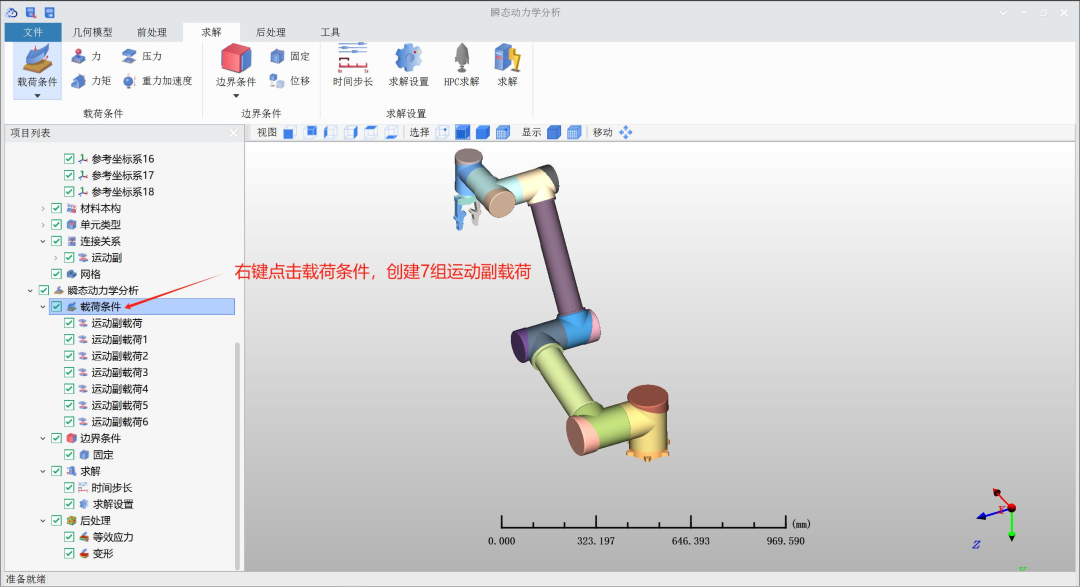Toggle 变形 checkbox
This screenshot has width=1080, height=587.
(69, 553)
